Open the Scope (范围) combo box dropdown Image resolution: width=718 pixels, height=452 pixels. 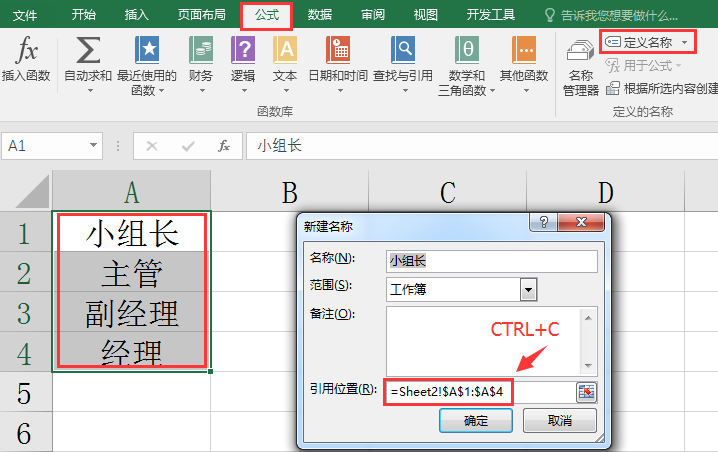tap(528, 290)
